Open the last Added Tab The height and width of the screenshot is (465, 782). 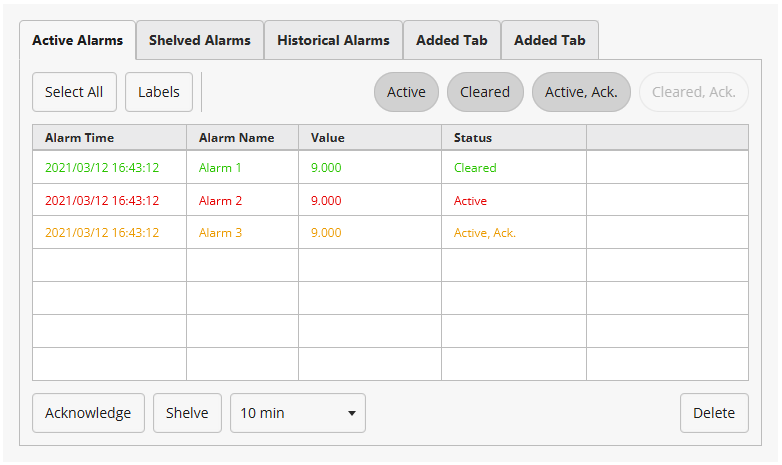pos(549,41)
